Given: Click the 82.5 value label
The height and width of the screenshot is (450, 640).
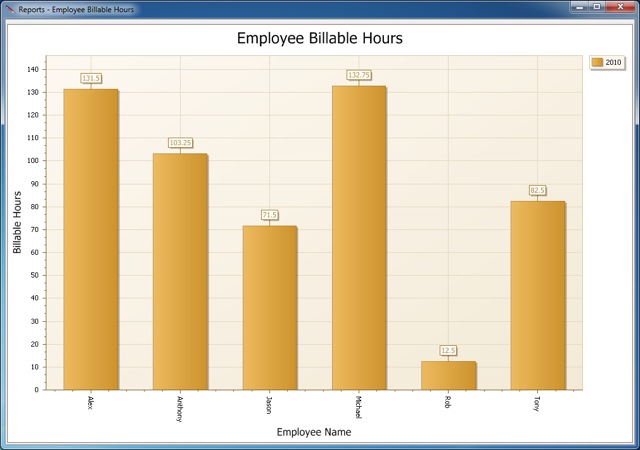Looking at the screenshot, I should point(537,190).
